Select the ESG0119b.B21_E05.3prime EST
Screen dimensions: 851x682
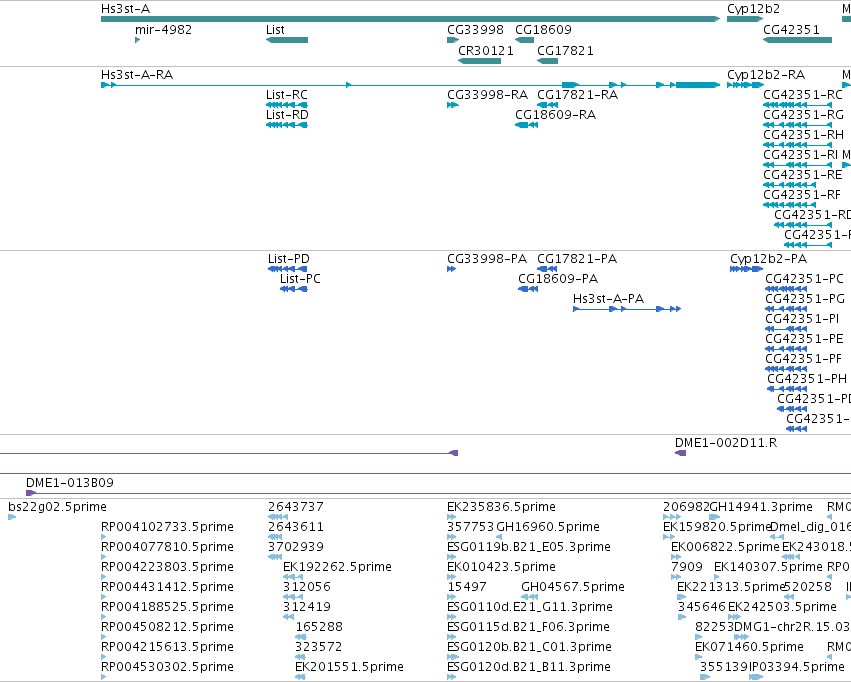452,557
